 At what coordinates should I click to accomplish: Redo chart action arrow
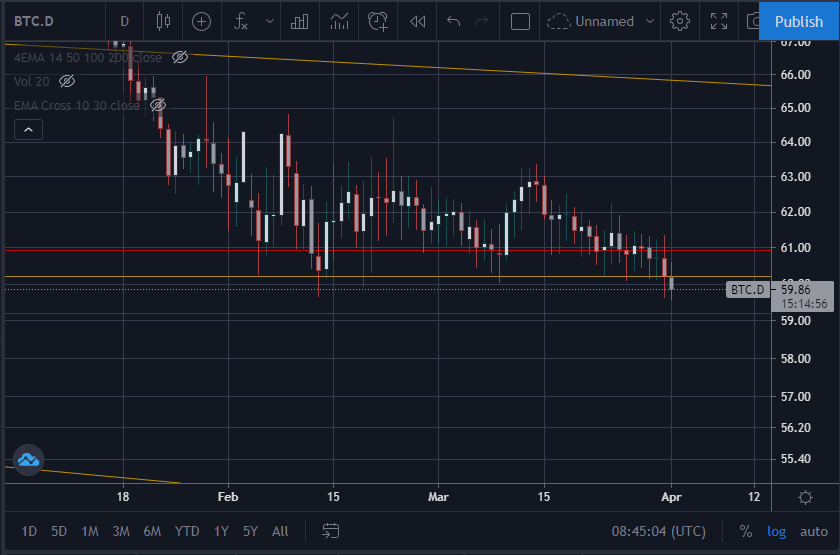(482, 21)
